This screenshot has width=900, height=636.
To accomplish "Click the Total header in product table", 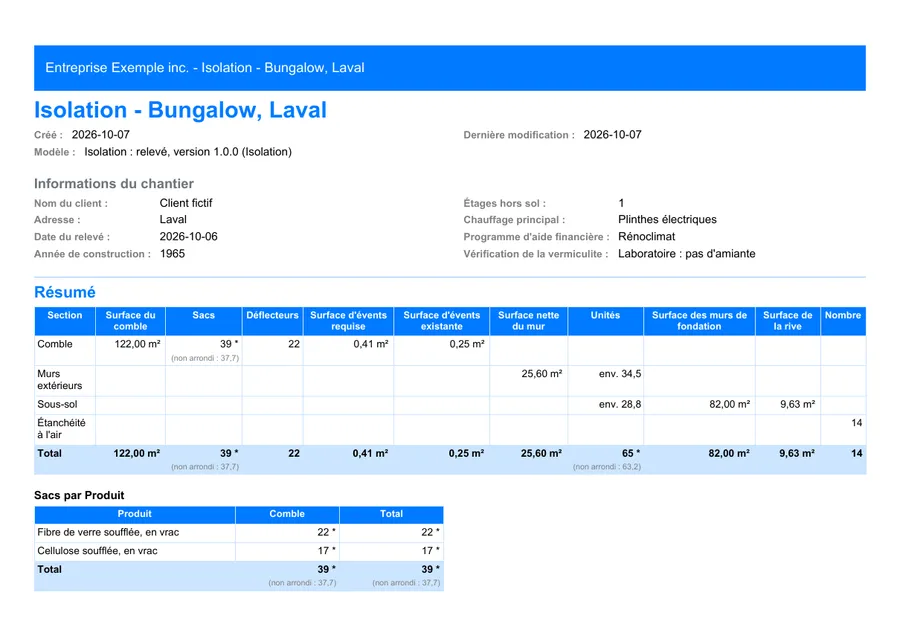I will 391,514.
